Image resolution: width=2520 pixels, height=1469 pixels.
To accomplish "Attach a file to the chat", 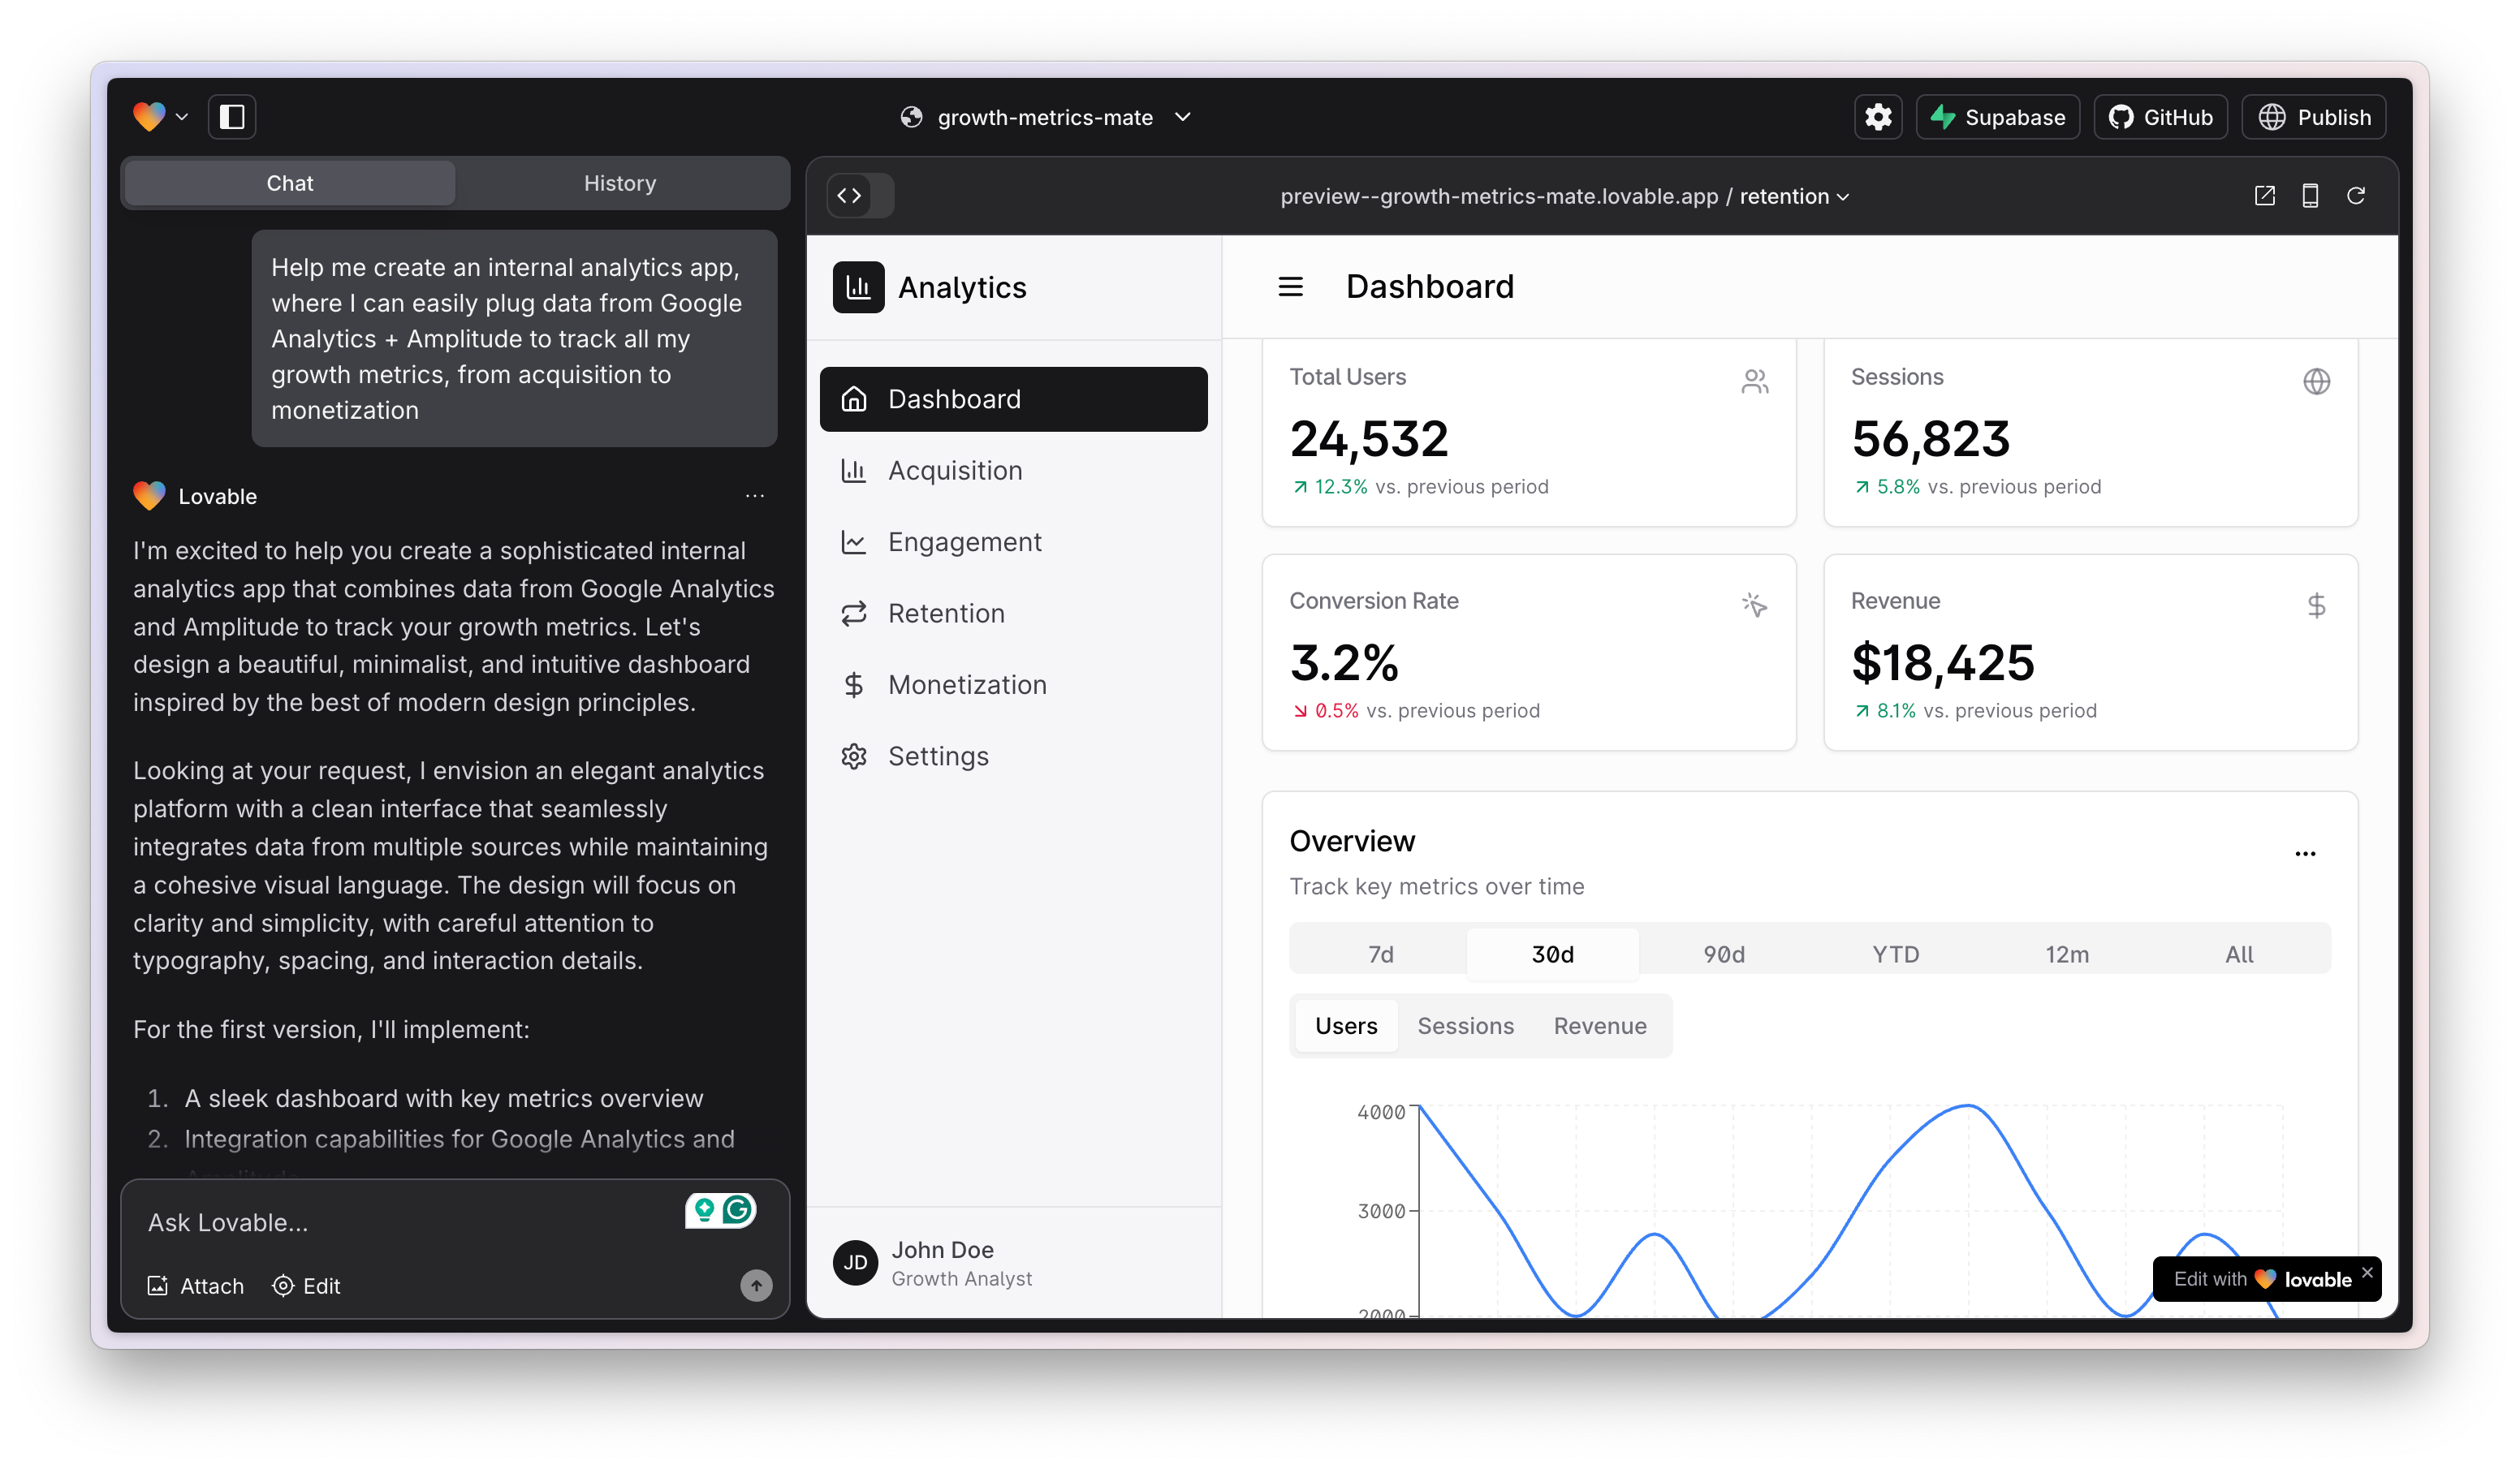I will (x=196, y=1285).
